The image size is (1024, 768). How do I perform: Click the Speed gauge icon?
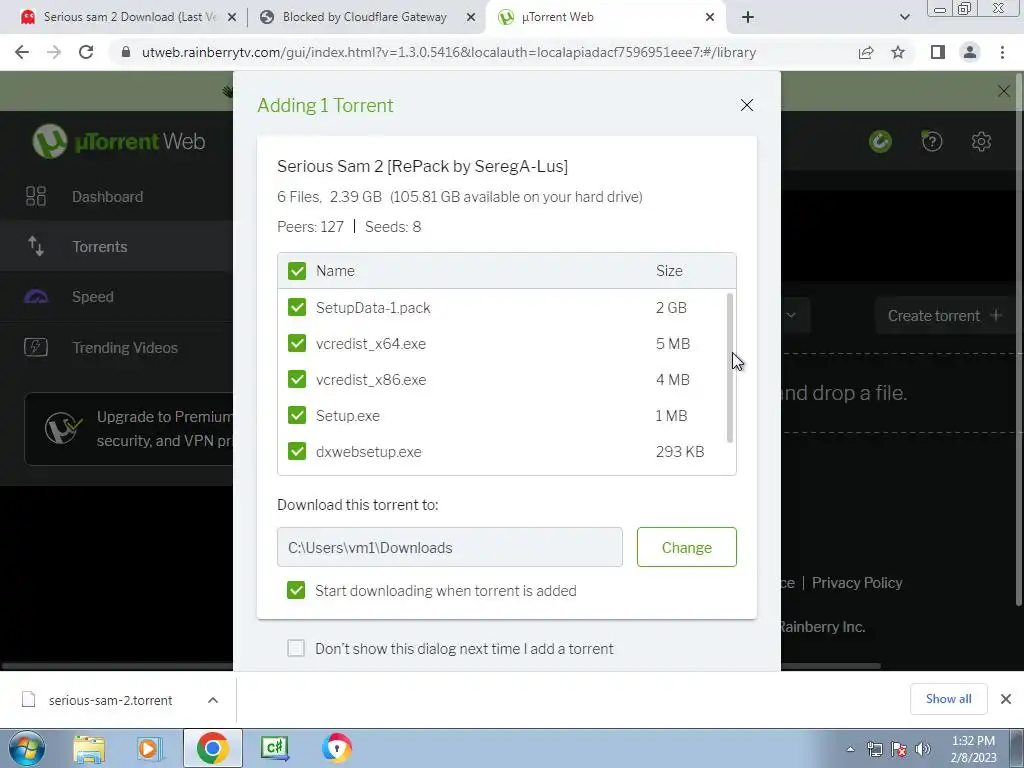click(36, 297)
